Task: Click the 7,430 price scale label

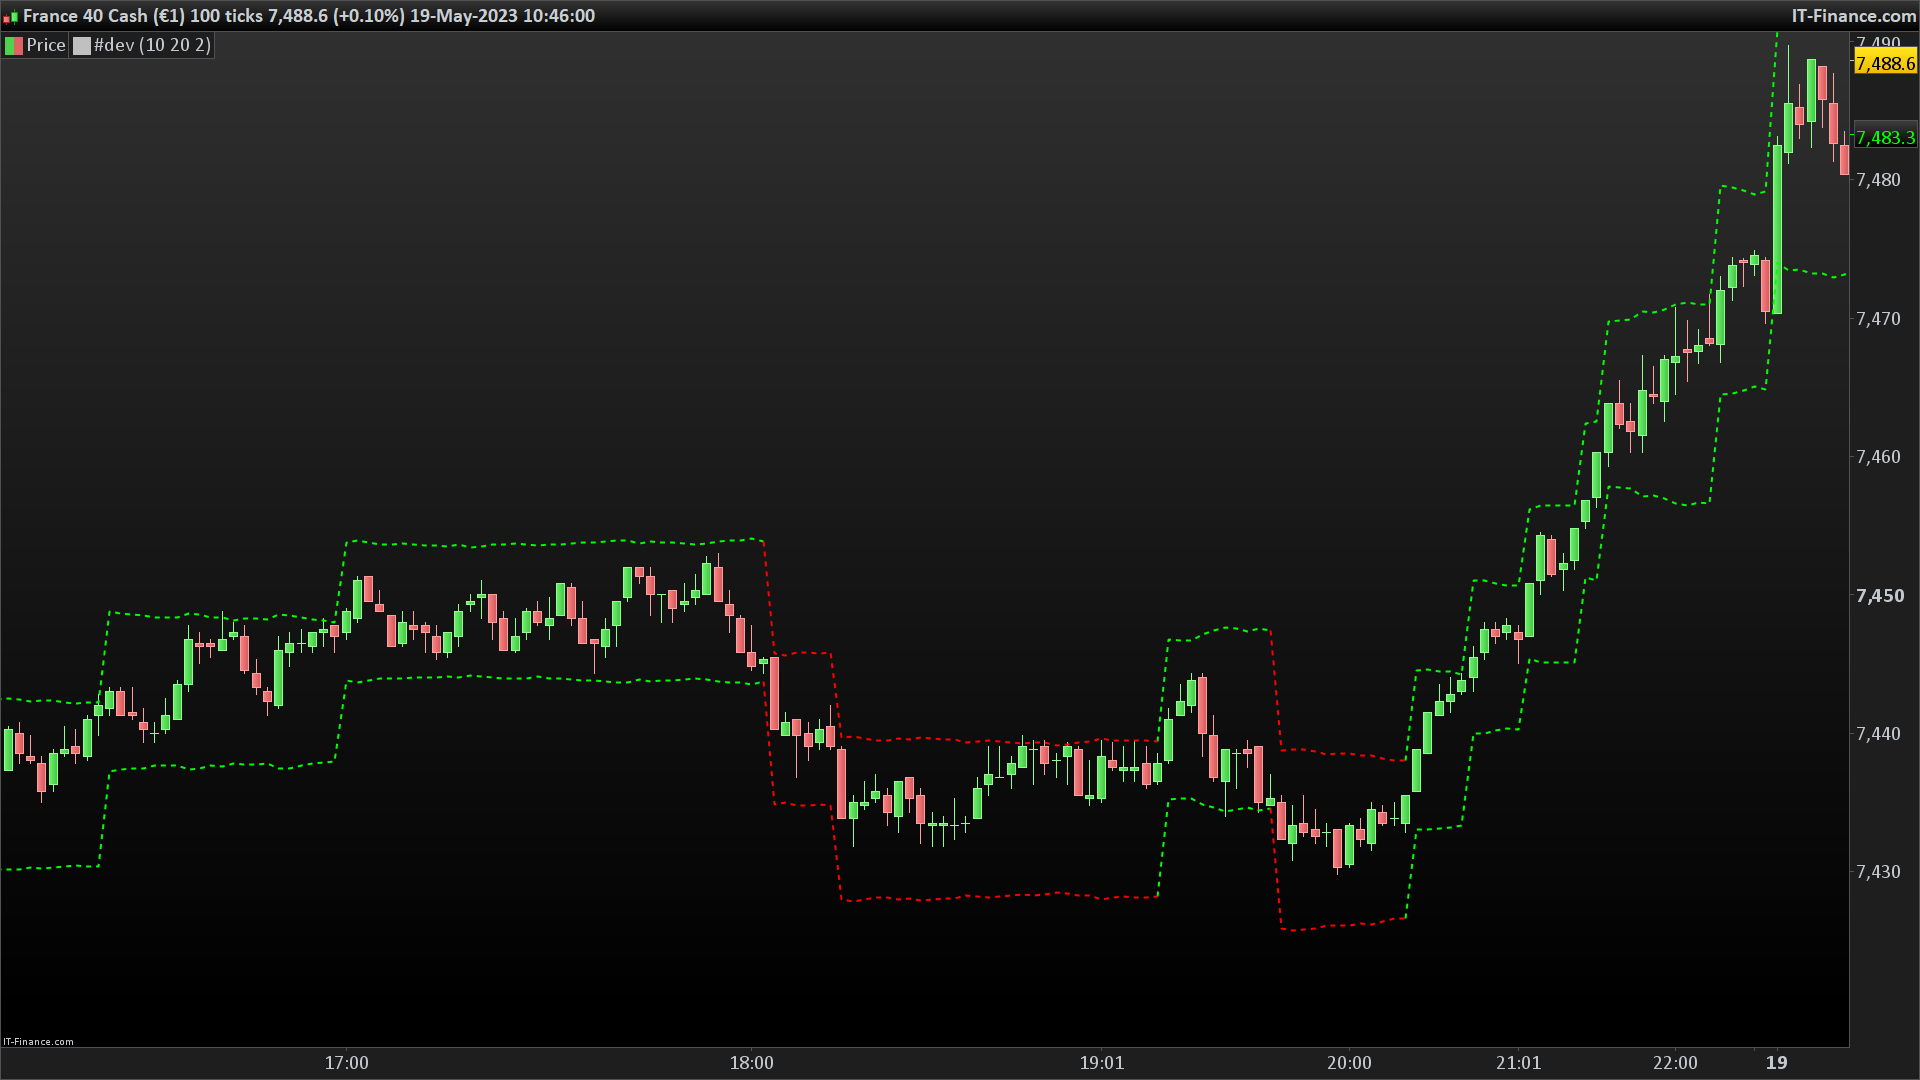Action: tap(1878, 872)
